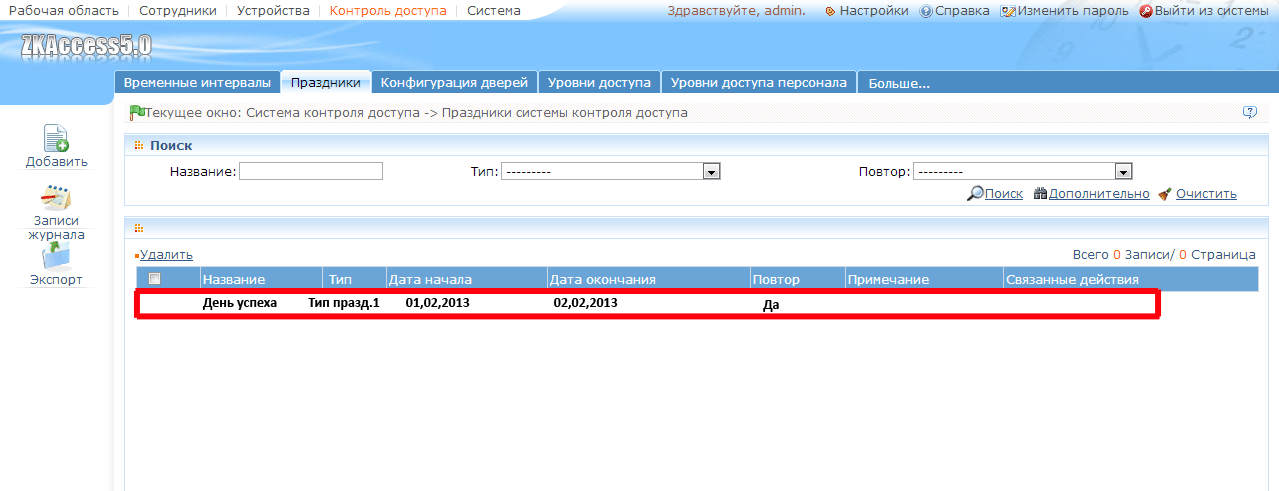Toggle the select-all checkbox in table header
Screen dimensions: 1279x491
click(x=154, y=279)
